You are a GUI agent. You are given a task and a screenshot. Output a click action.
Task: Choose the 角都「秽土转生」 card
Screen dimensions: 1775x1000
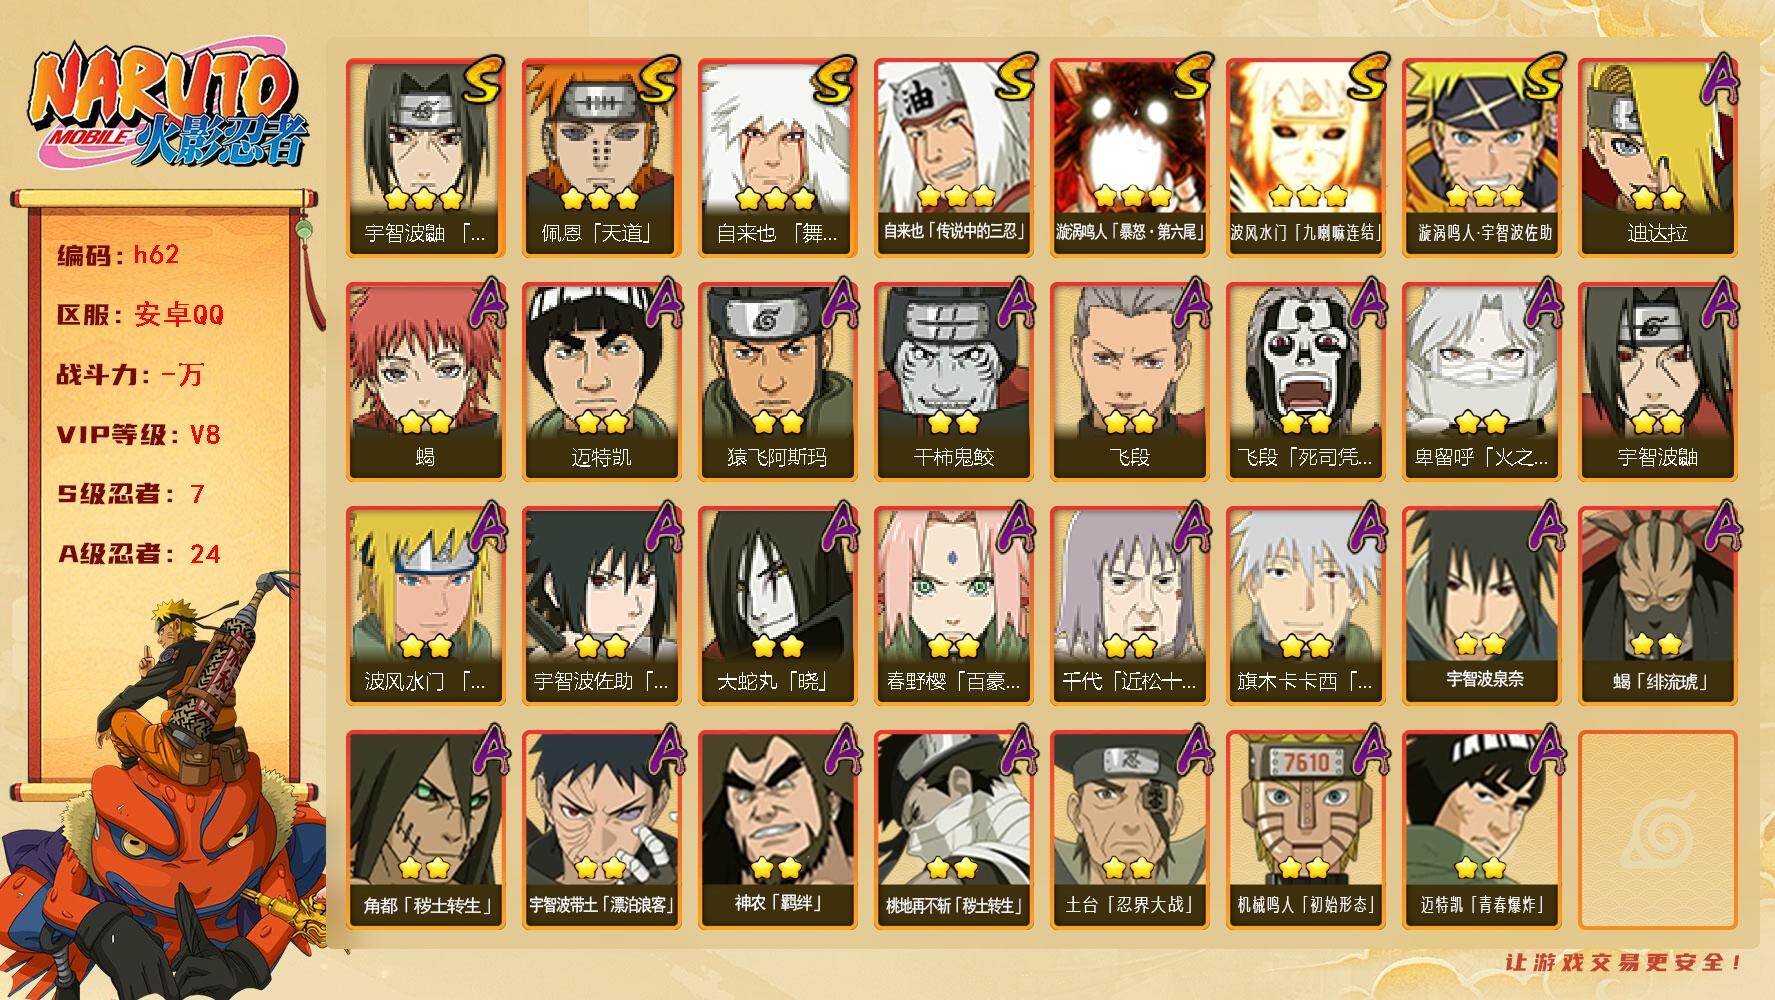425,830
